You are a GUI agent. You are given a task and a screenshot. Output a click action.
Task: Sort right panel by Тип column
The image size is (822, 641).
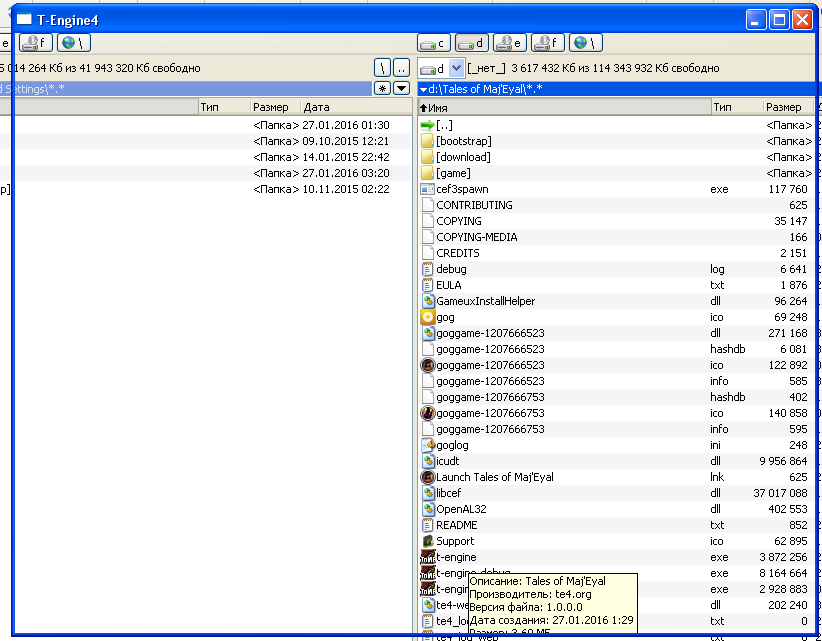pos(737,107)
